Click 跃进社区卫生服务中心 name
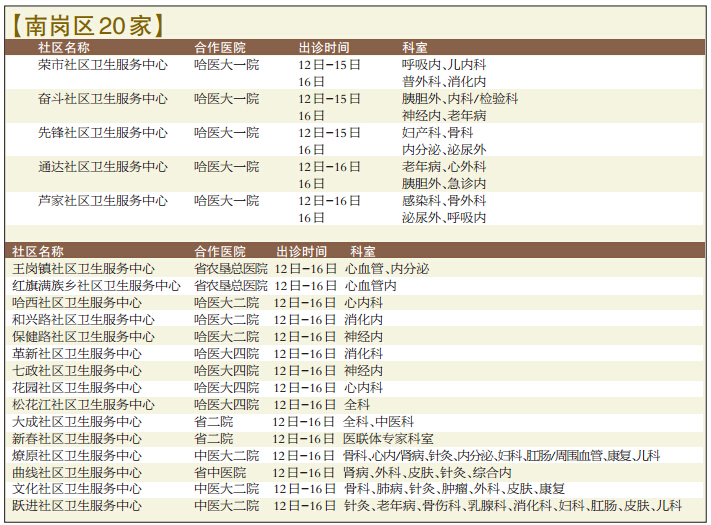This screenshot has height=525, width=711. pyautogui.click(x=77, y=506)
